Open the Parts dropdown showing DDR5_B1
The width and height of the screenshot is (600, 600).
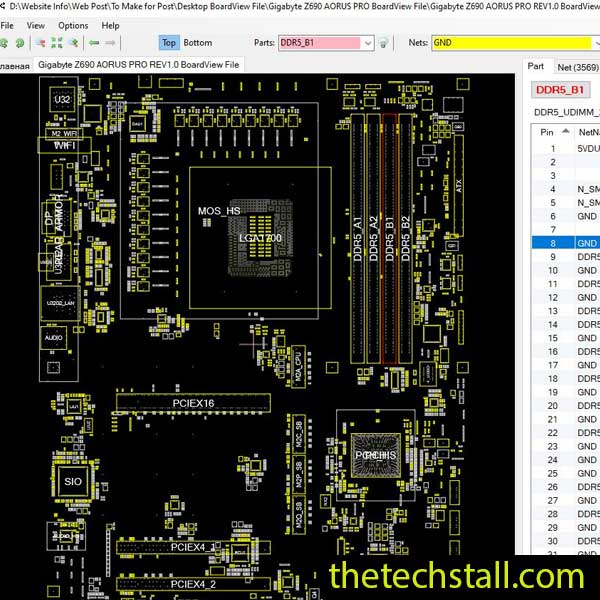pos(368,43)
